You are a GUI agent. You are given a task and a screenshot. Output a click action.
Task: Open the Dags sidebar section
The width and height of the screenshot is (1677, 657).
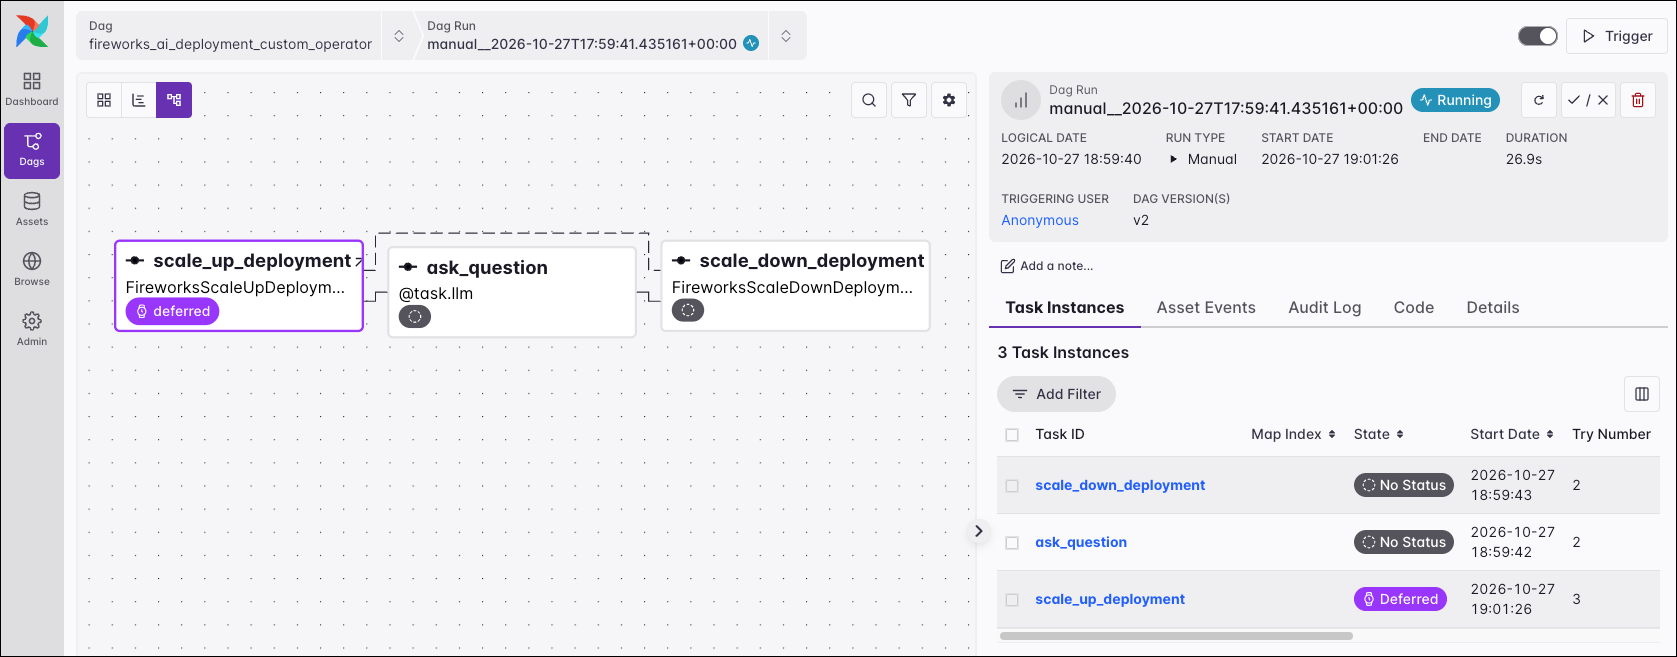click(32, 150)
